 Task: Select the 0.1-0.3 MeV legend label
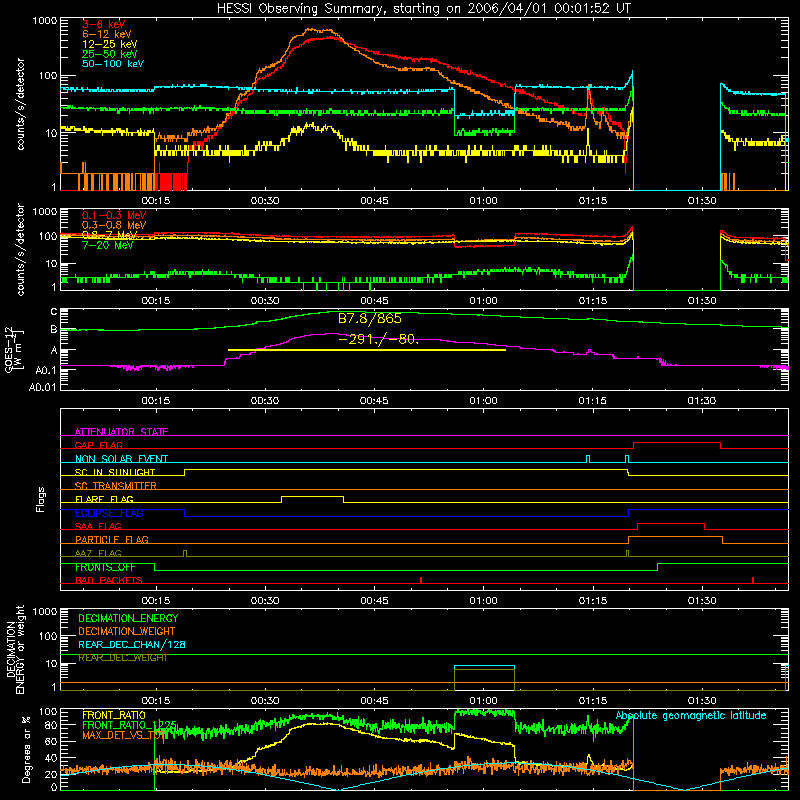click(114, 215)
